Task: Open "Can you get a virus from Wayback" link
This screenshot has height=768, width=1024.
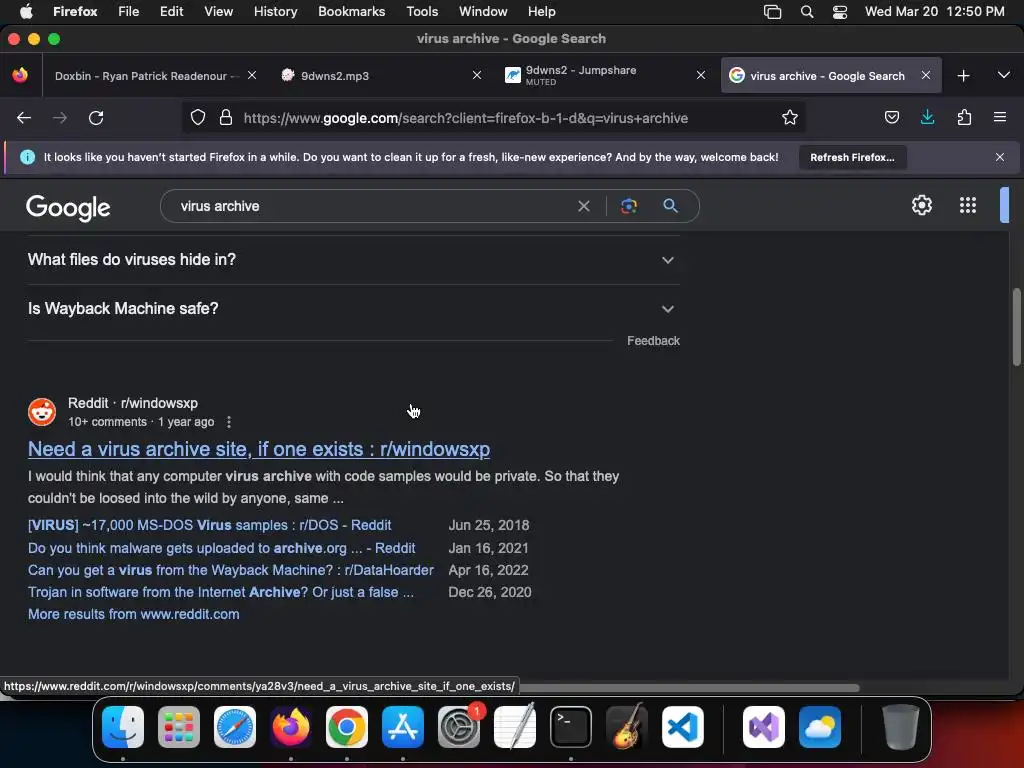Action: point(231,570)
